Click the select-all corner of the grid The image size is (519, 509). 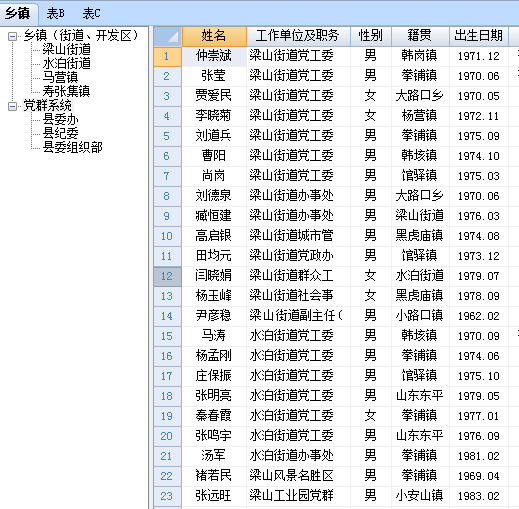(168, 37)
